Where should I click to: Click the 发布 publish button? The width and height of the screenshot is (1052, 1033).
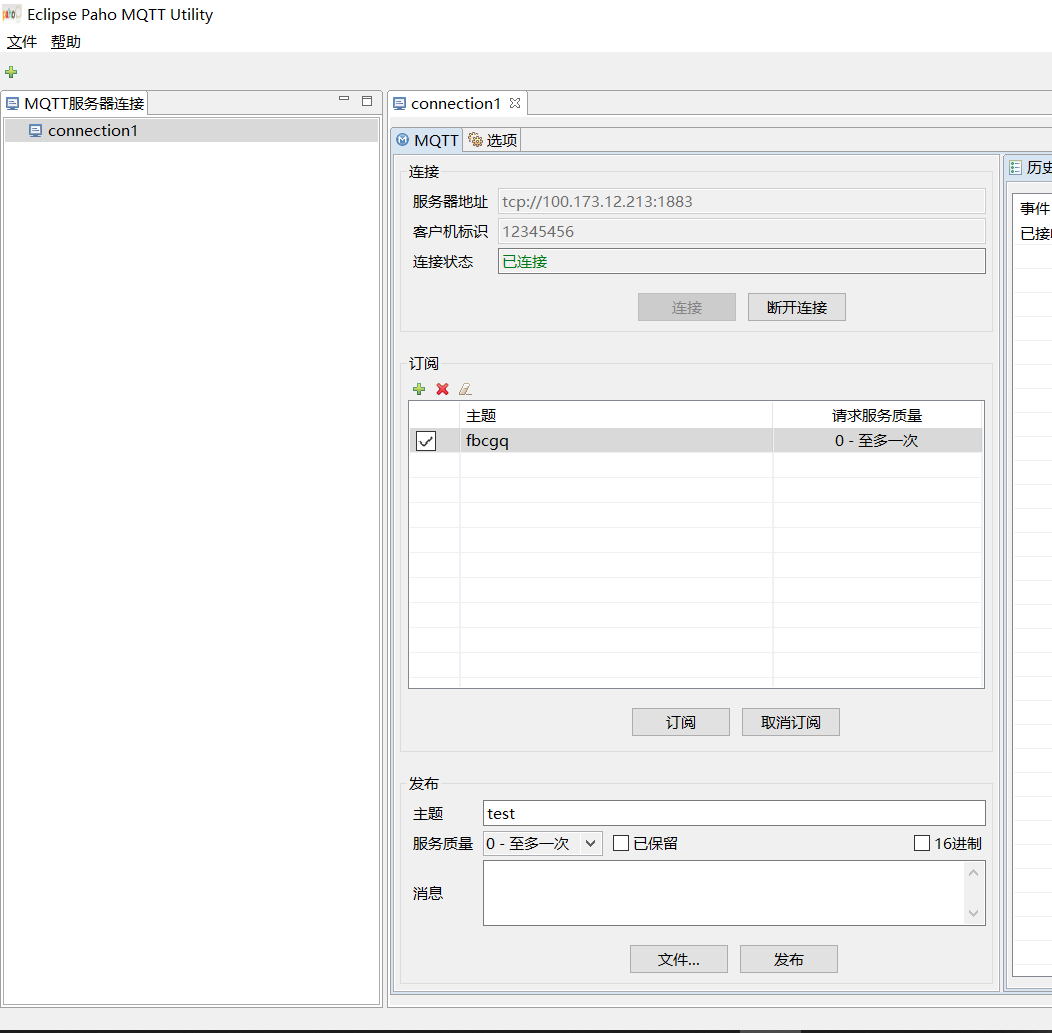coord(788,959)
